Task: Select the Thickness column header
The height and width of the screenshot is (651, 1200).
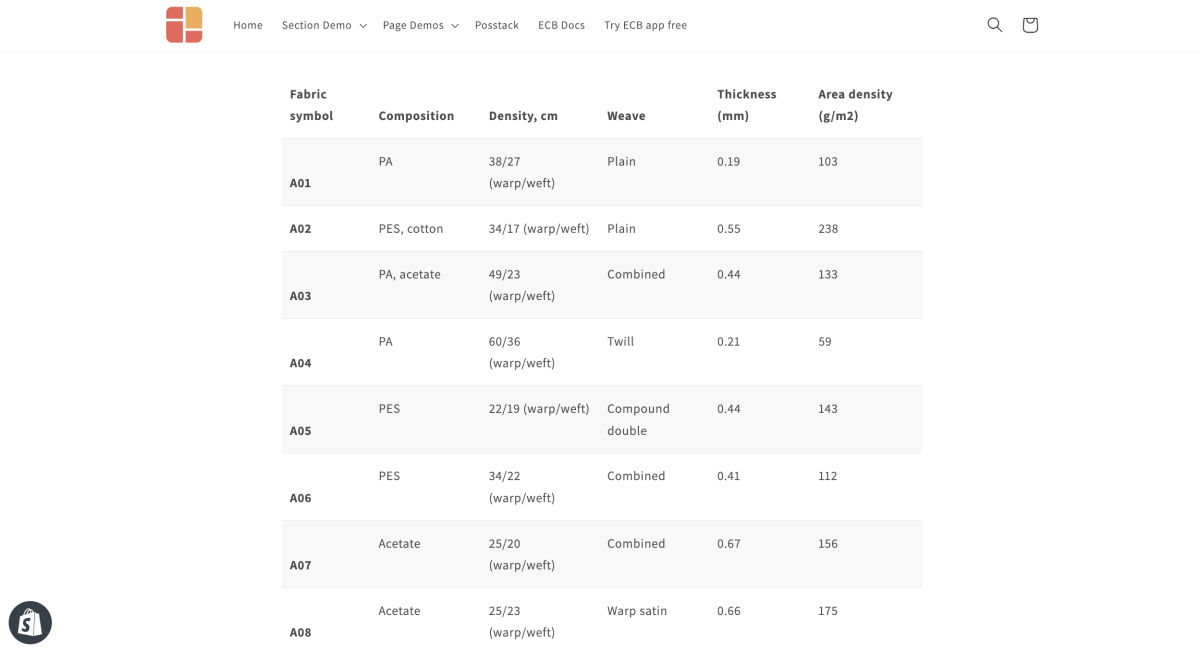Action: coord(746,104)
